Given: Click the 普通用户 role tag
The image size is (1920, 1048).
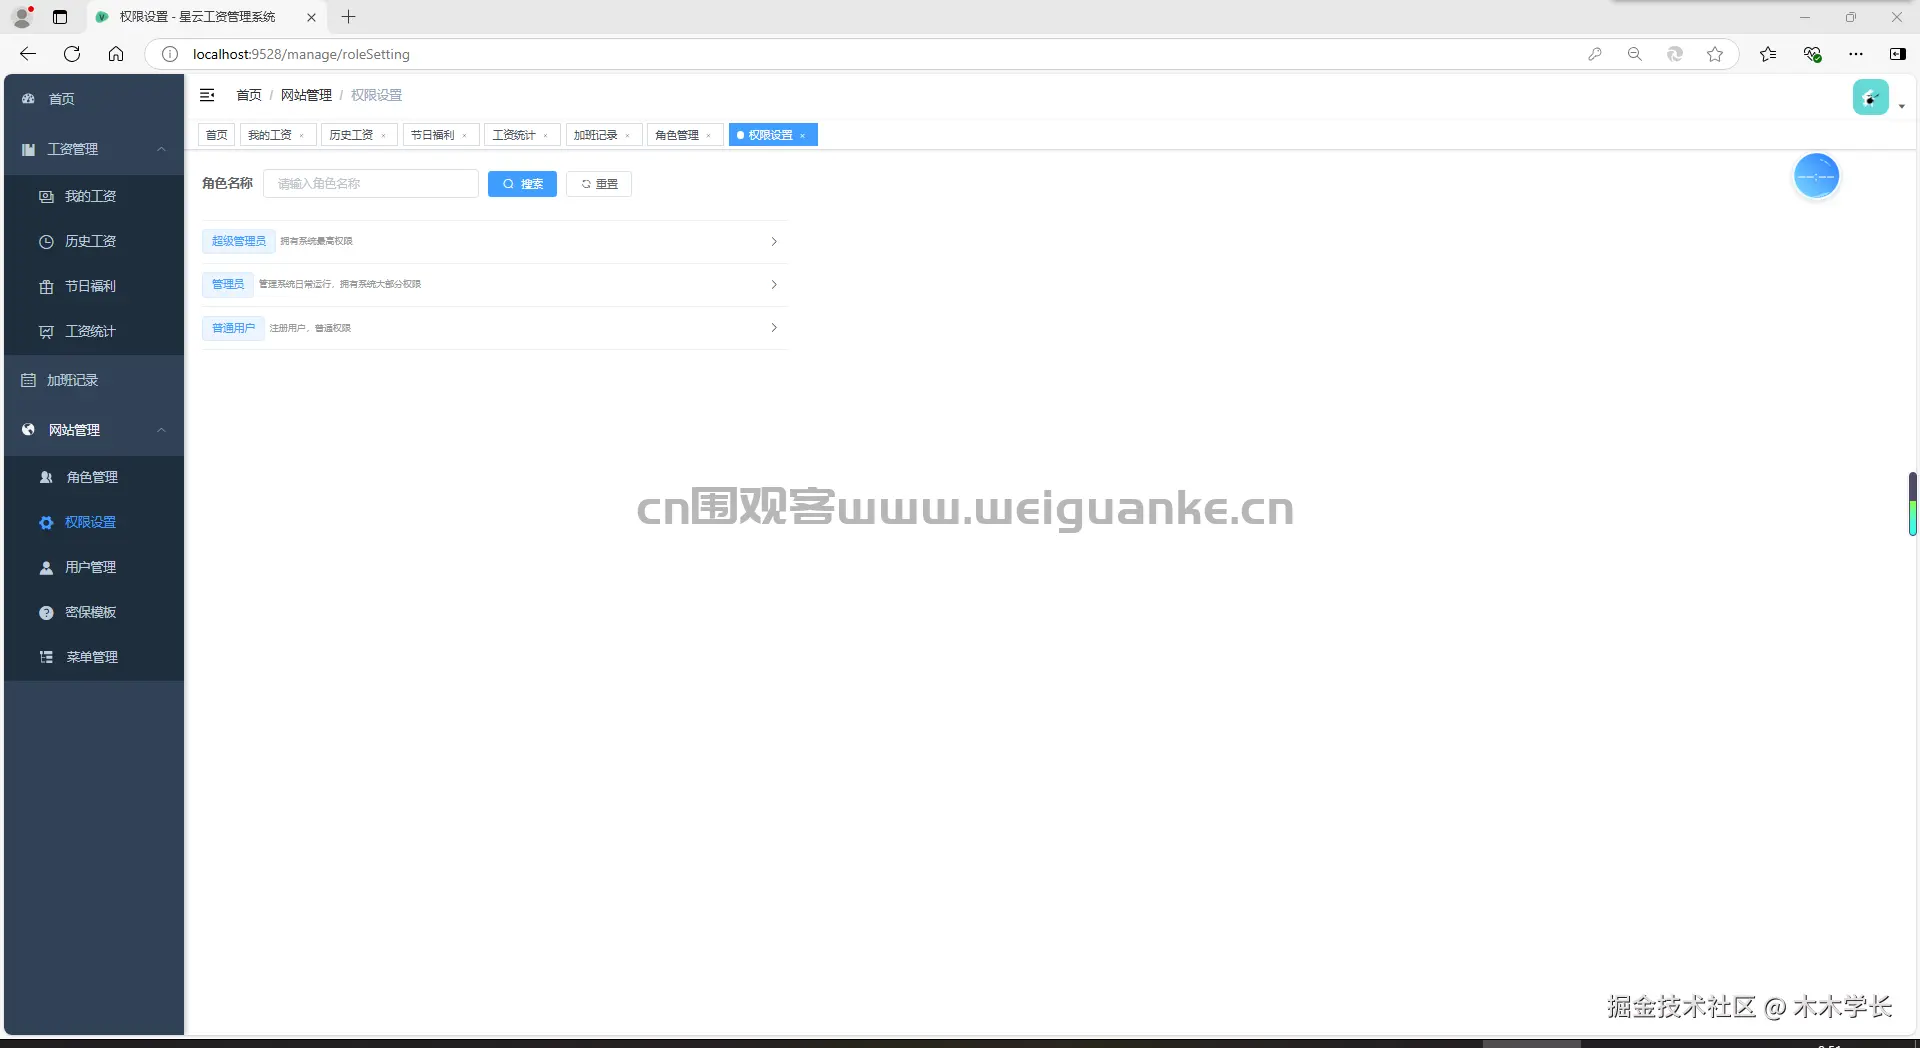Looking at the screenshot, I should 233,328.
